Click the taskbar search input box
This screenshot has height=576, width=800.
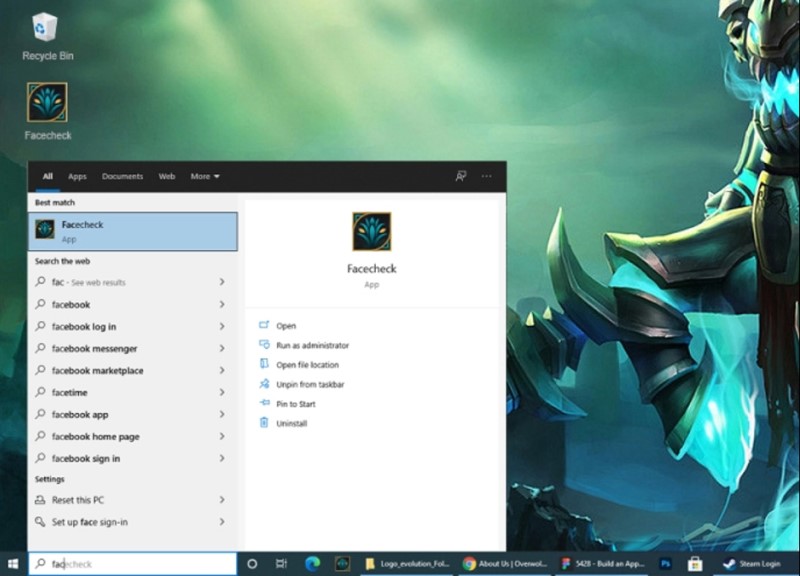pos(140,564)
